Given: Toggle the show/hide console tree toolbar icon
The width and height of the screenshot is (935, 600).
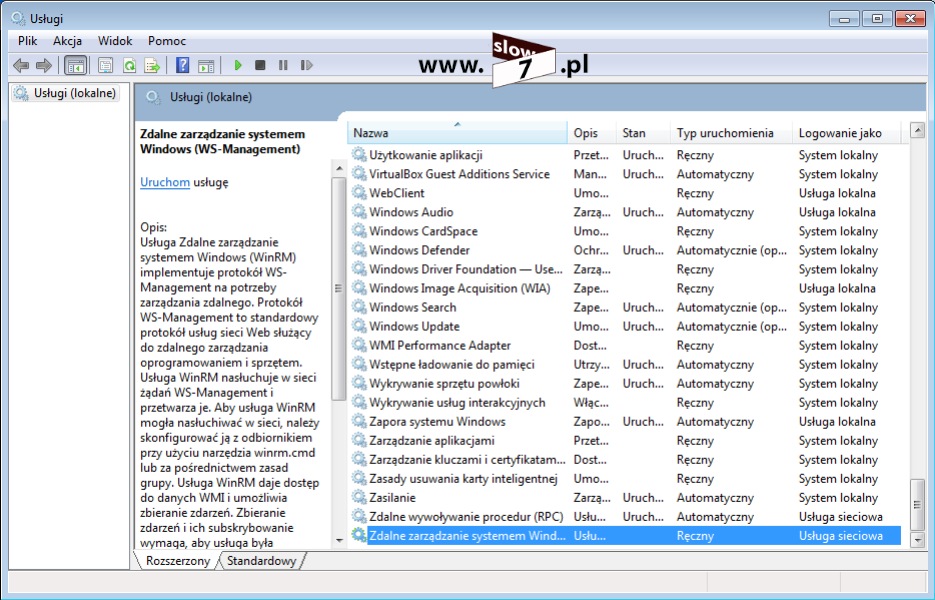Looking at the screenshot, I should tap(76, 65).
